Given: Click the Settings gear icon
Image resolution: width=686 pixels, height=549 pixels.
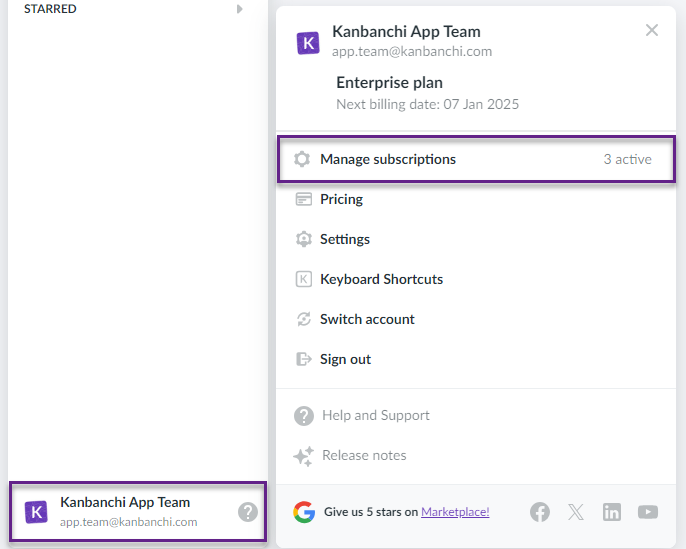Looking at the screenshot, I should 304,239.
